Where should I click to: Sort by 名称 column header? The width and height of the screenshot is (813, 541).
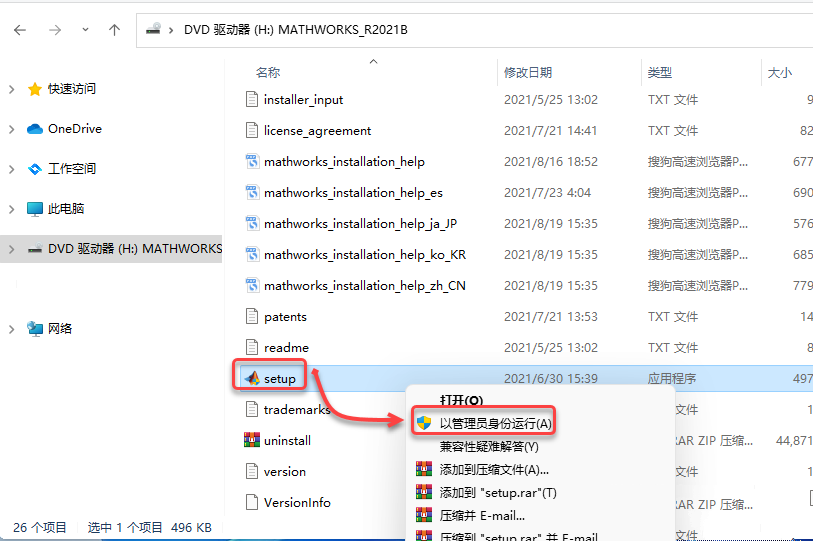click(268, 73)
